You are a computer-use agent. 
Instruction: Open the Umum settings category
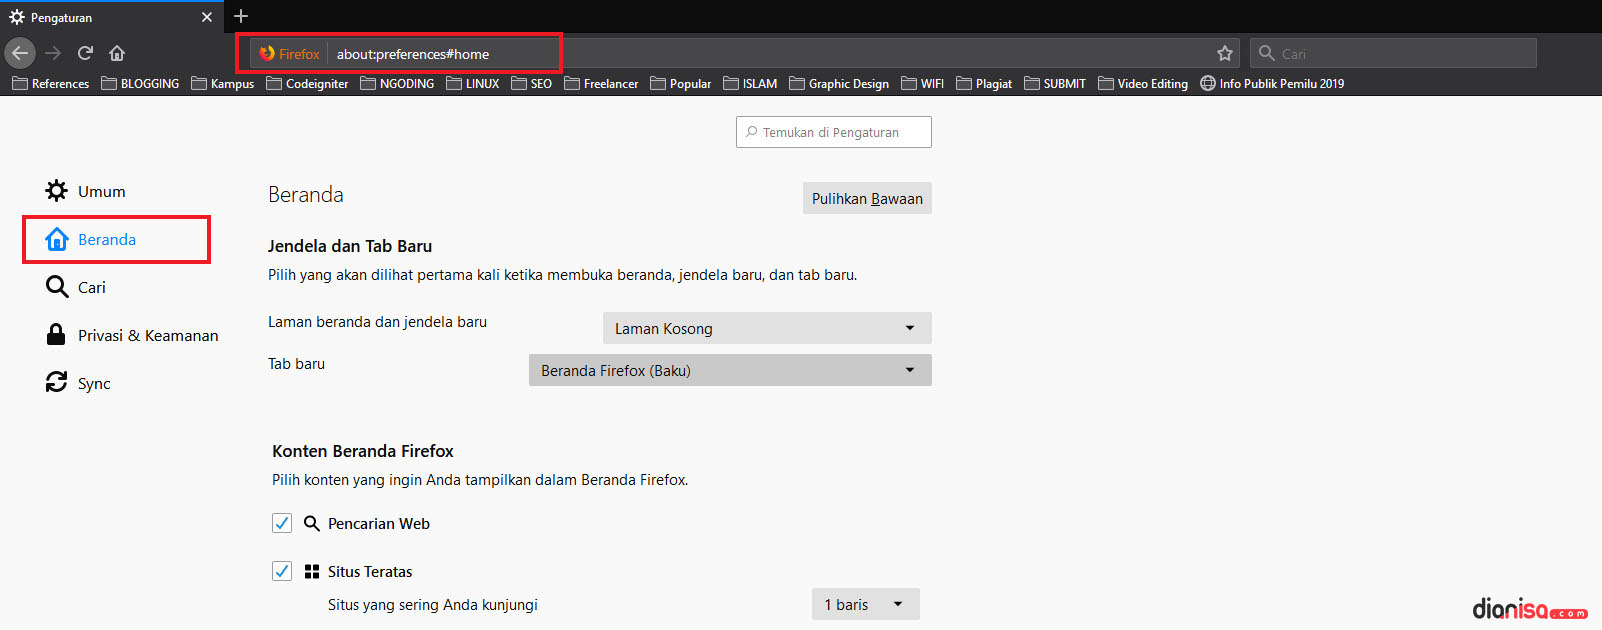(86, 191)
